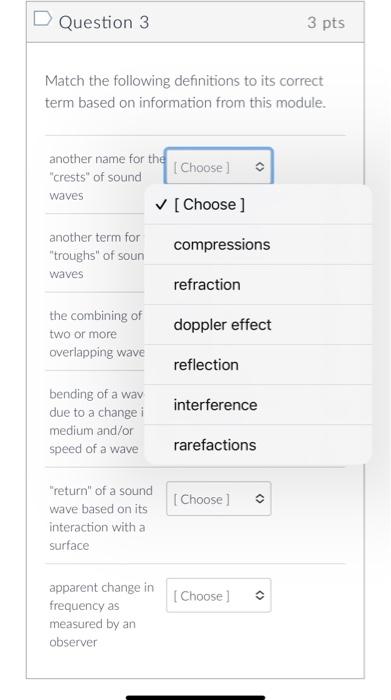
Task: Open dropdown for apparent change in frequency
Action: click(219, 596)
